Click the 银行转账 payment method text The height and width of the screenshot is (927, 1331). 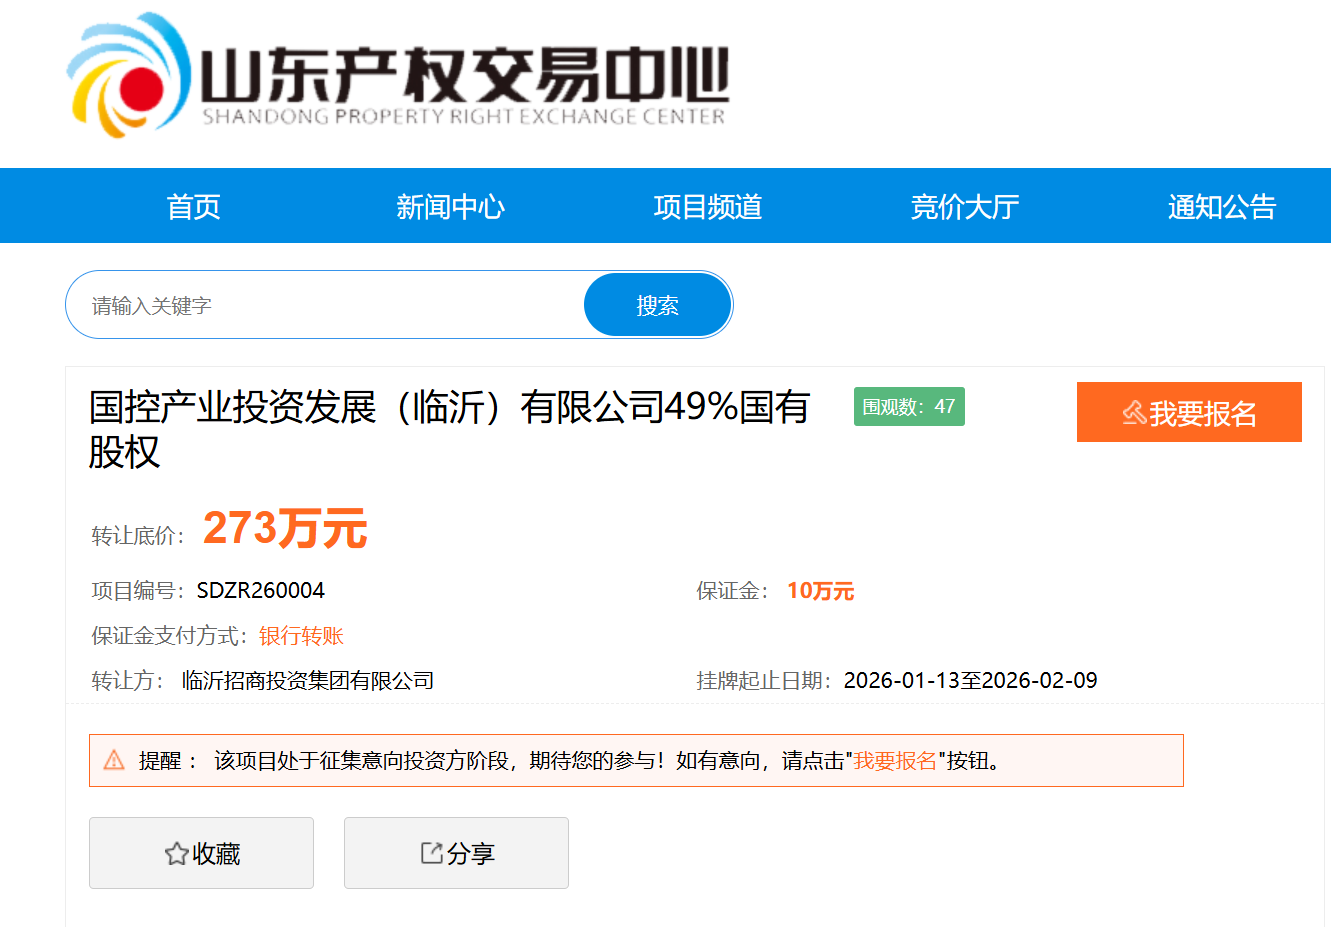[301, 636]
